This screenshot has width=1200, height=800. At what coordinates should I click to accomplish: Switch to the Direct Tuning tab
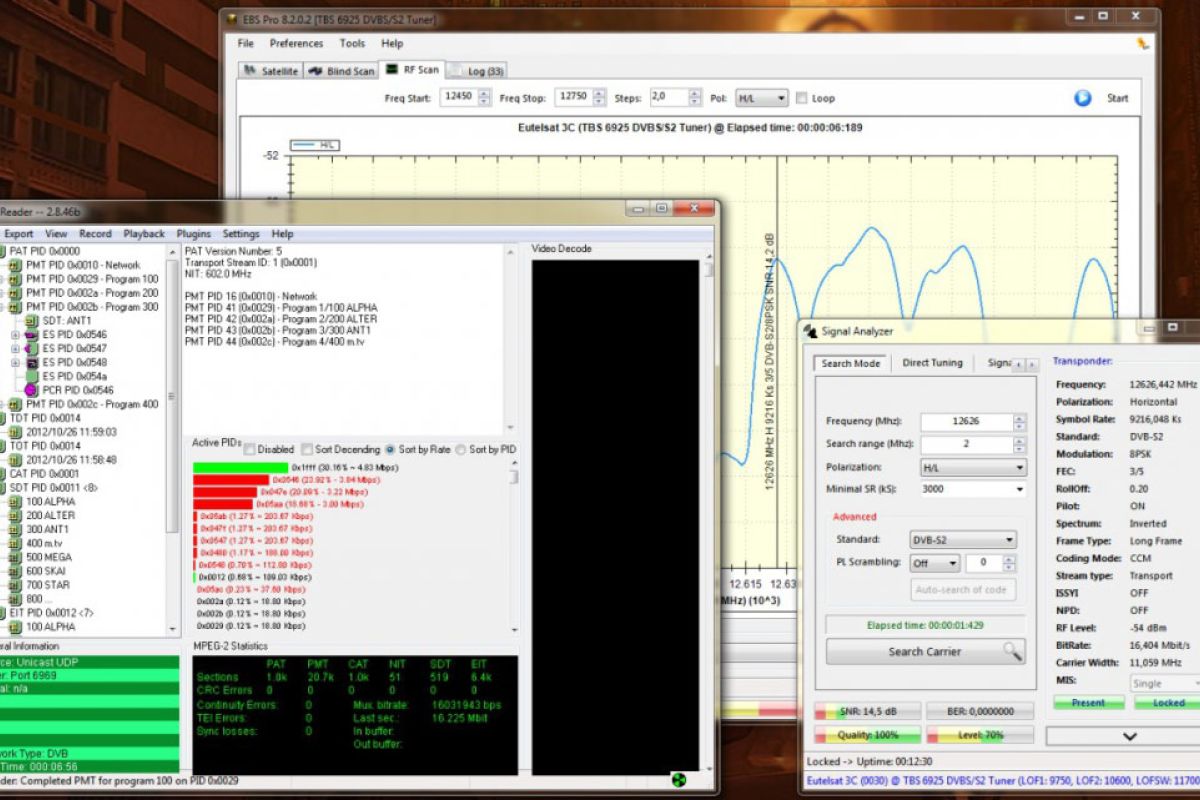932,363
